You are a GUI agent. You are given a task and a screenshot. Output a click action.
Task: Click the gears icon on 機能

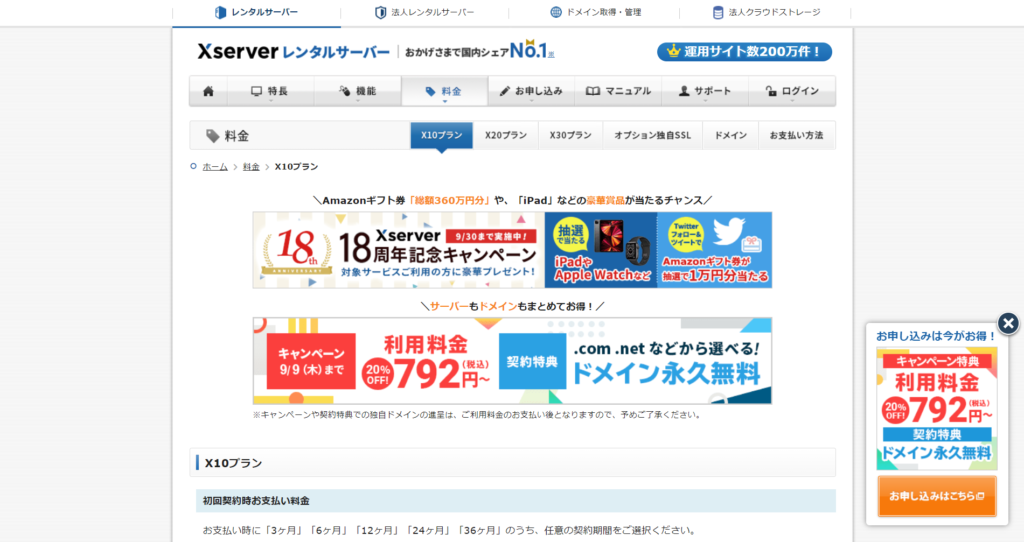tap(345, 91)
